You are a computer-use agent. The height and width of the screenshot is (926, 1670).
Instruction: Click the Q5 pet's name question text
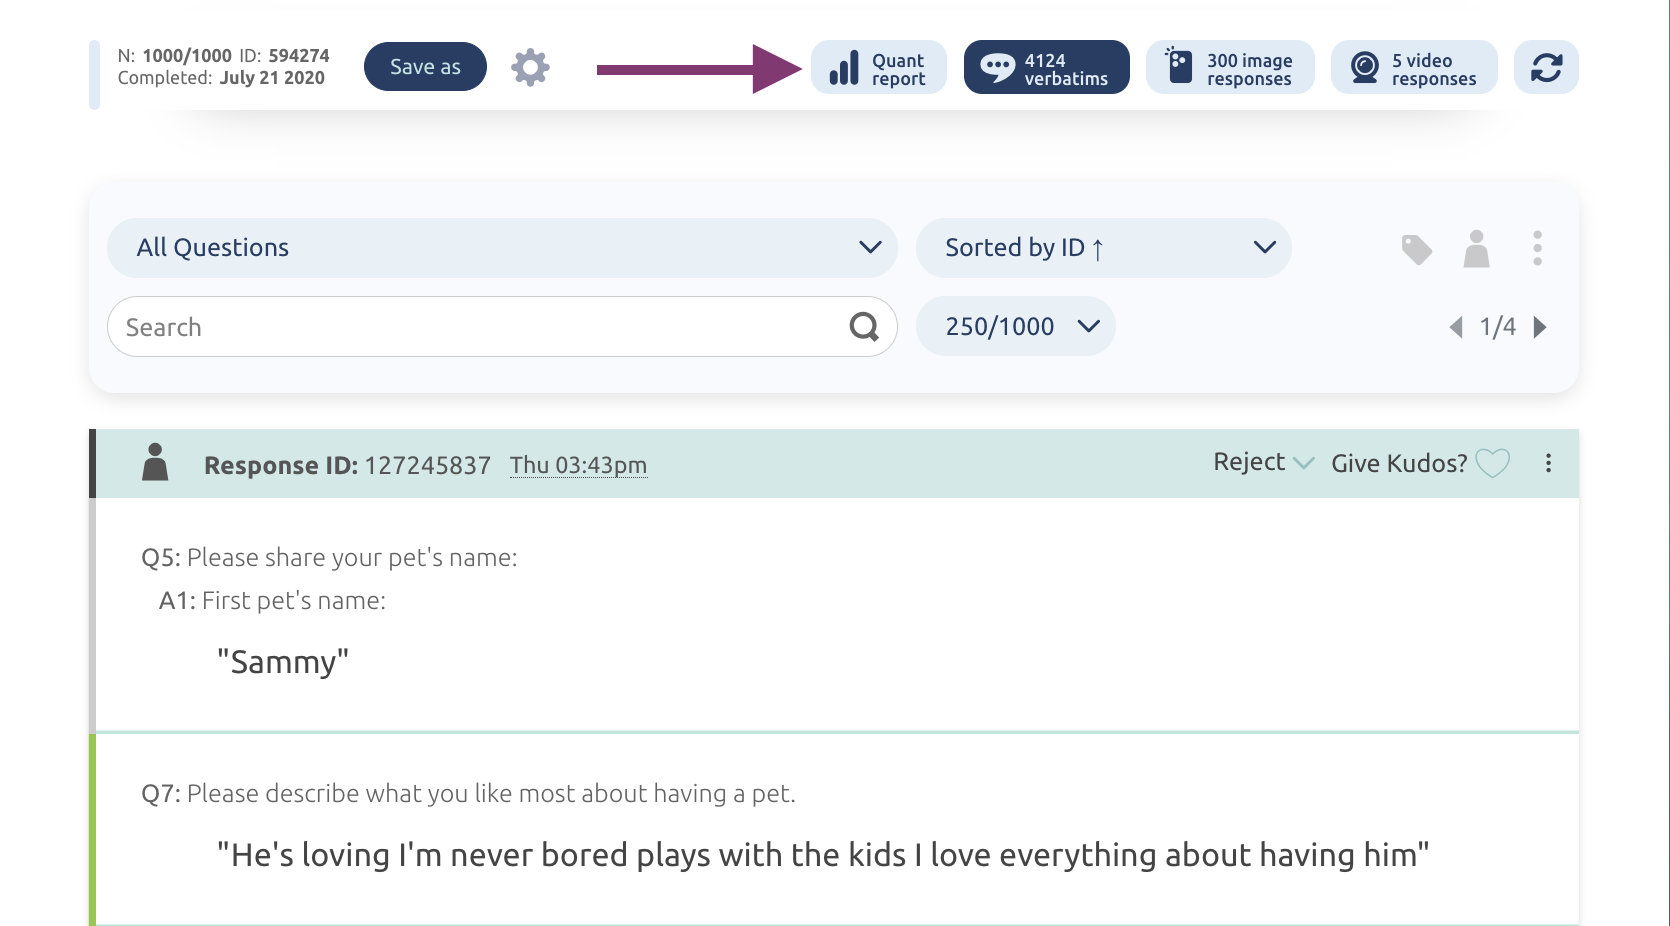click(x=329, y=557)
